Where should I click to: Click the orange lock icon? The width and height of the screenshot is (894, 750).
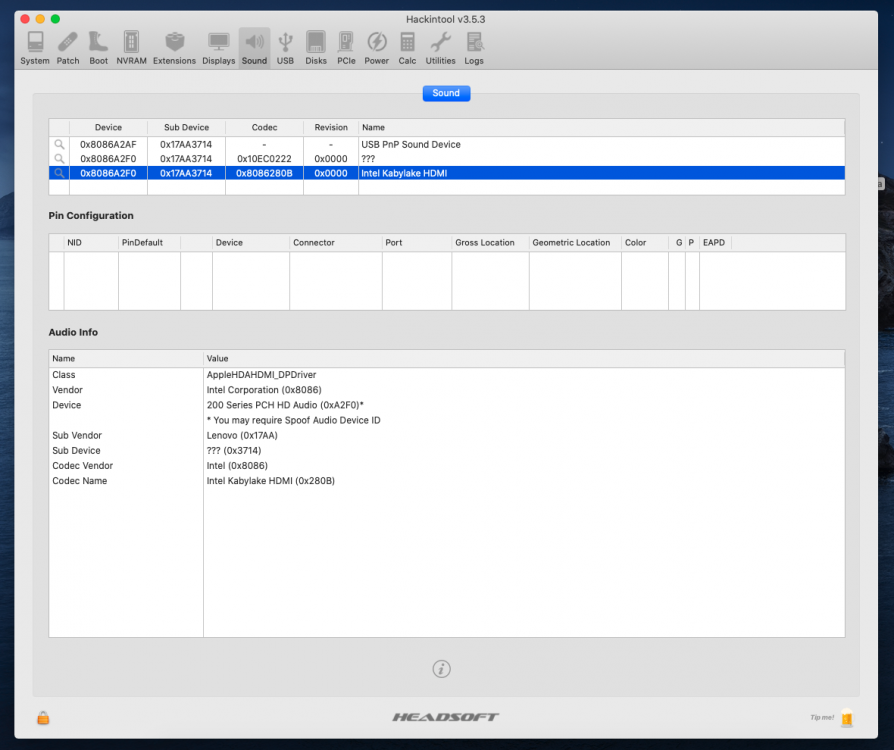pos(43,717)
